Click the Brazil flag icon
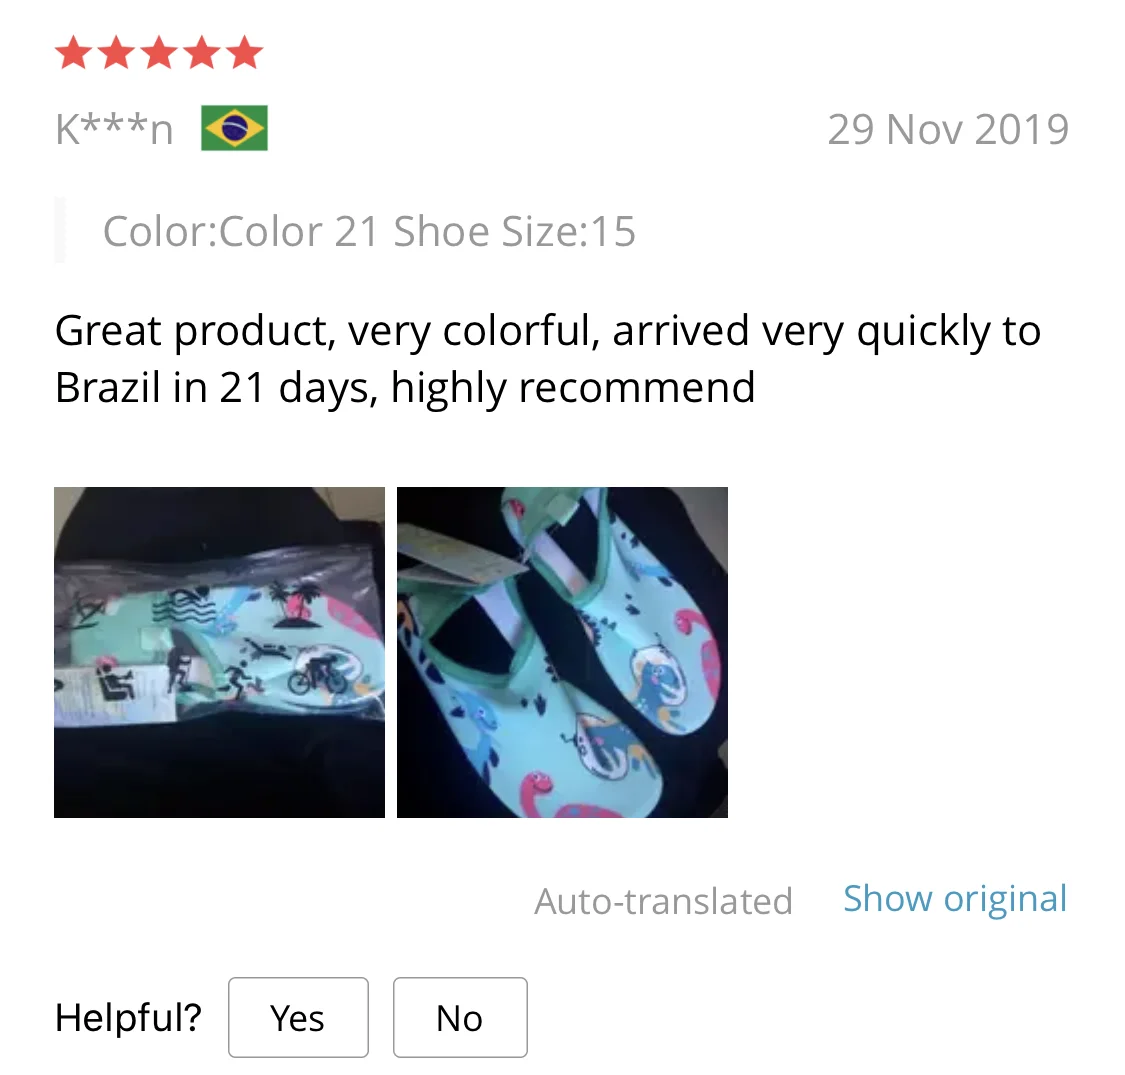The image size is (1125, 1075). tap(235, 128)
